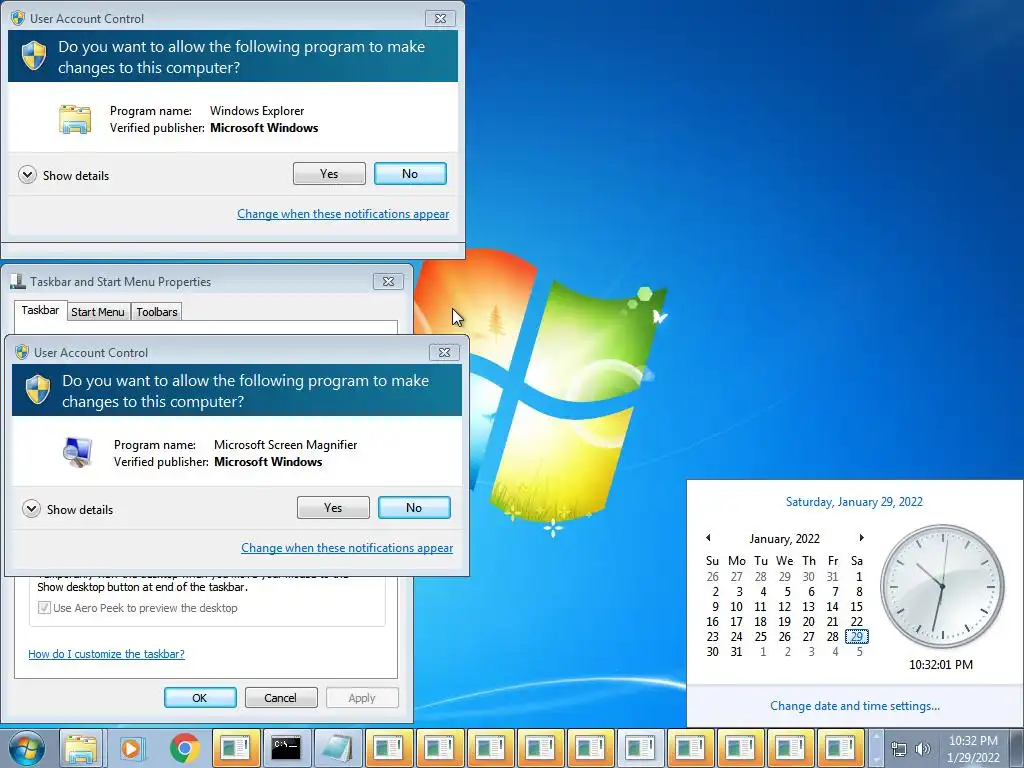The image size is (1024, 768).
Task: Click the Windows Explorer folder program icon
Action: point(75,120)
